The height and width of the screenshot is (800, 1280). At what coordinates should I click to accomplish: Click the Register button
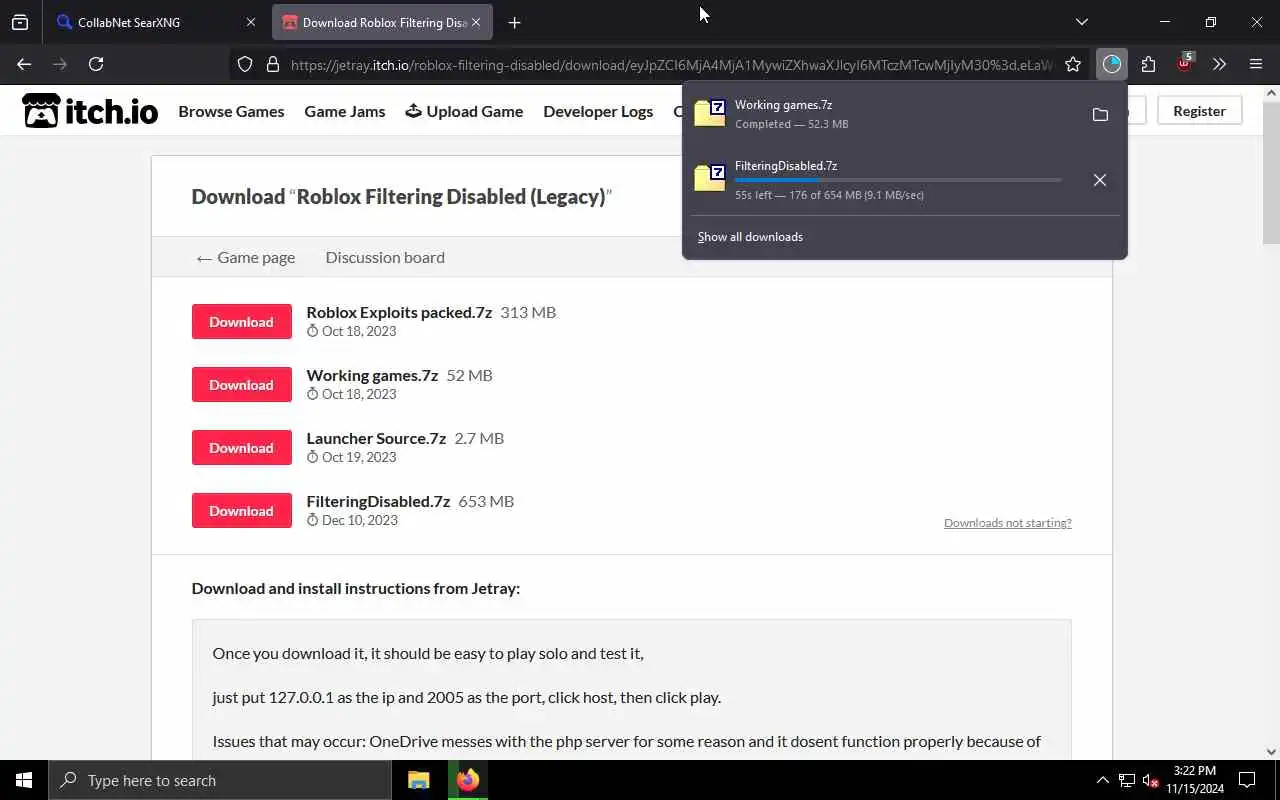click(1199, 111)
